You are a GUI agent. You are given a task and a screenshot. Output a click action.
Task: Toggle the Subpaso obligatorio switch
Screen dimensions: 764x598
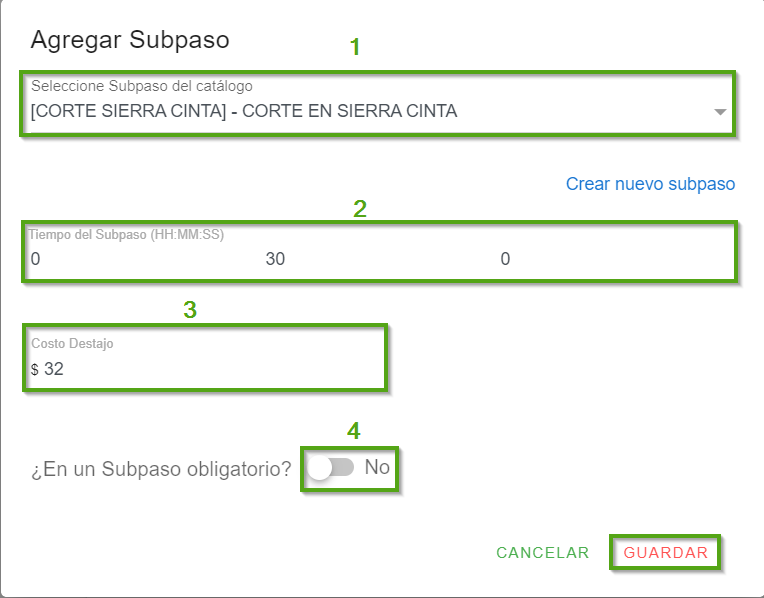[330, 468]
